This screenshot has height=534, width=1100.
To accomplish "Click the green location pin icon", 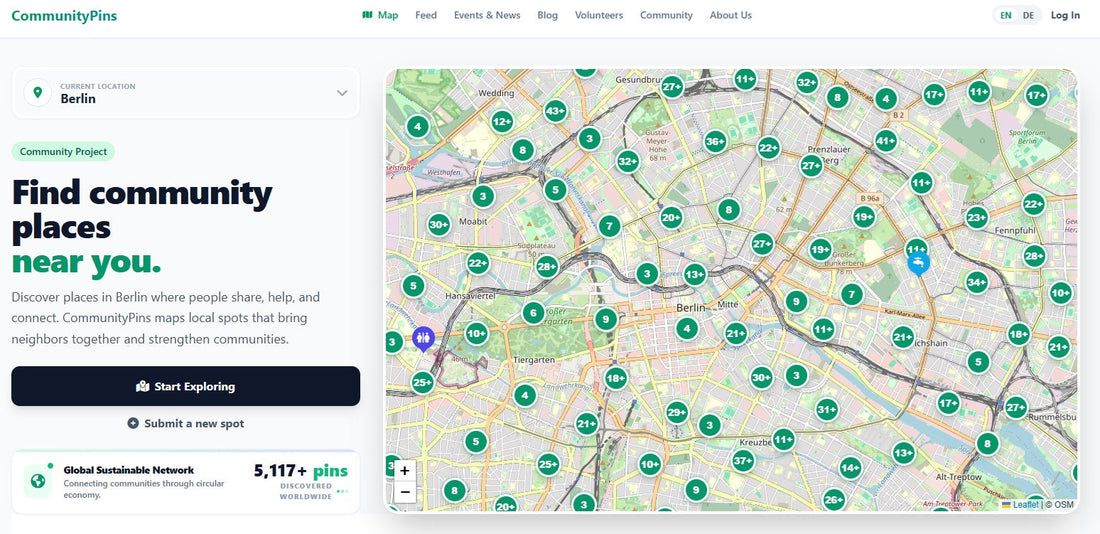I will click(x=38, y=93).
